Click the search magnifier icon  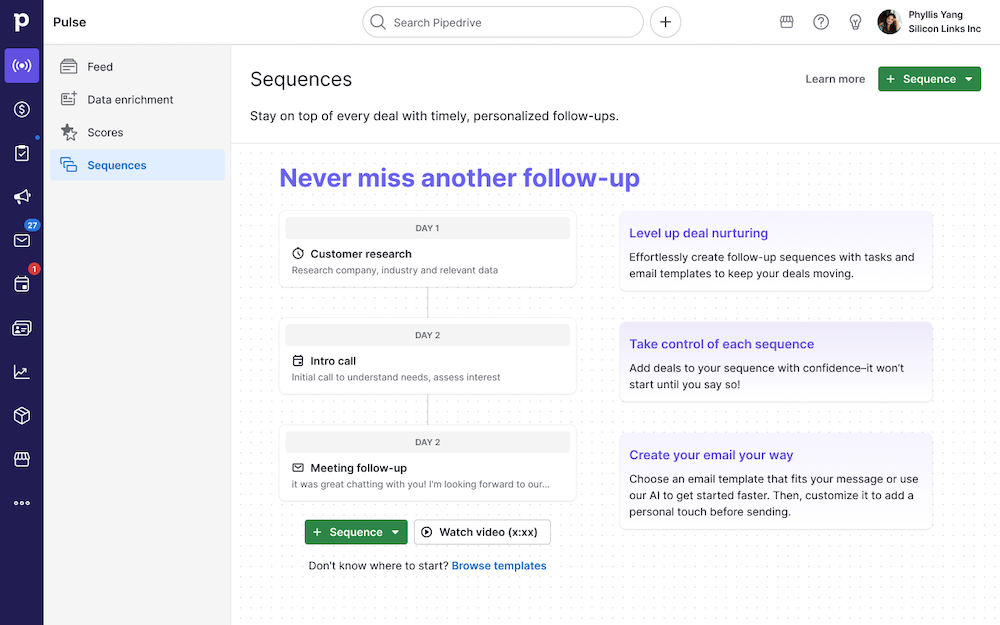tap(378, 22)
